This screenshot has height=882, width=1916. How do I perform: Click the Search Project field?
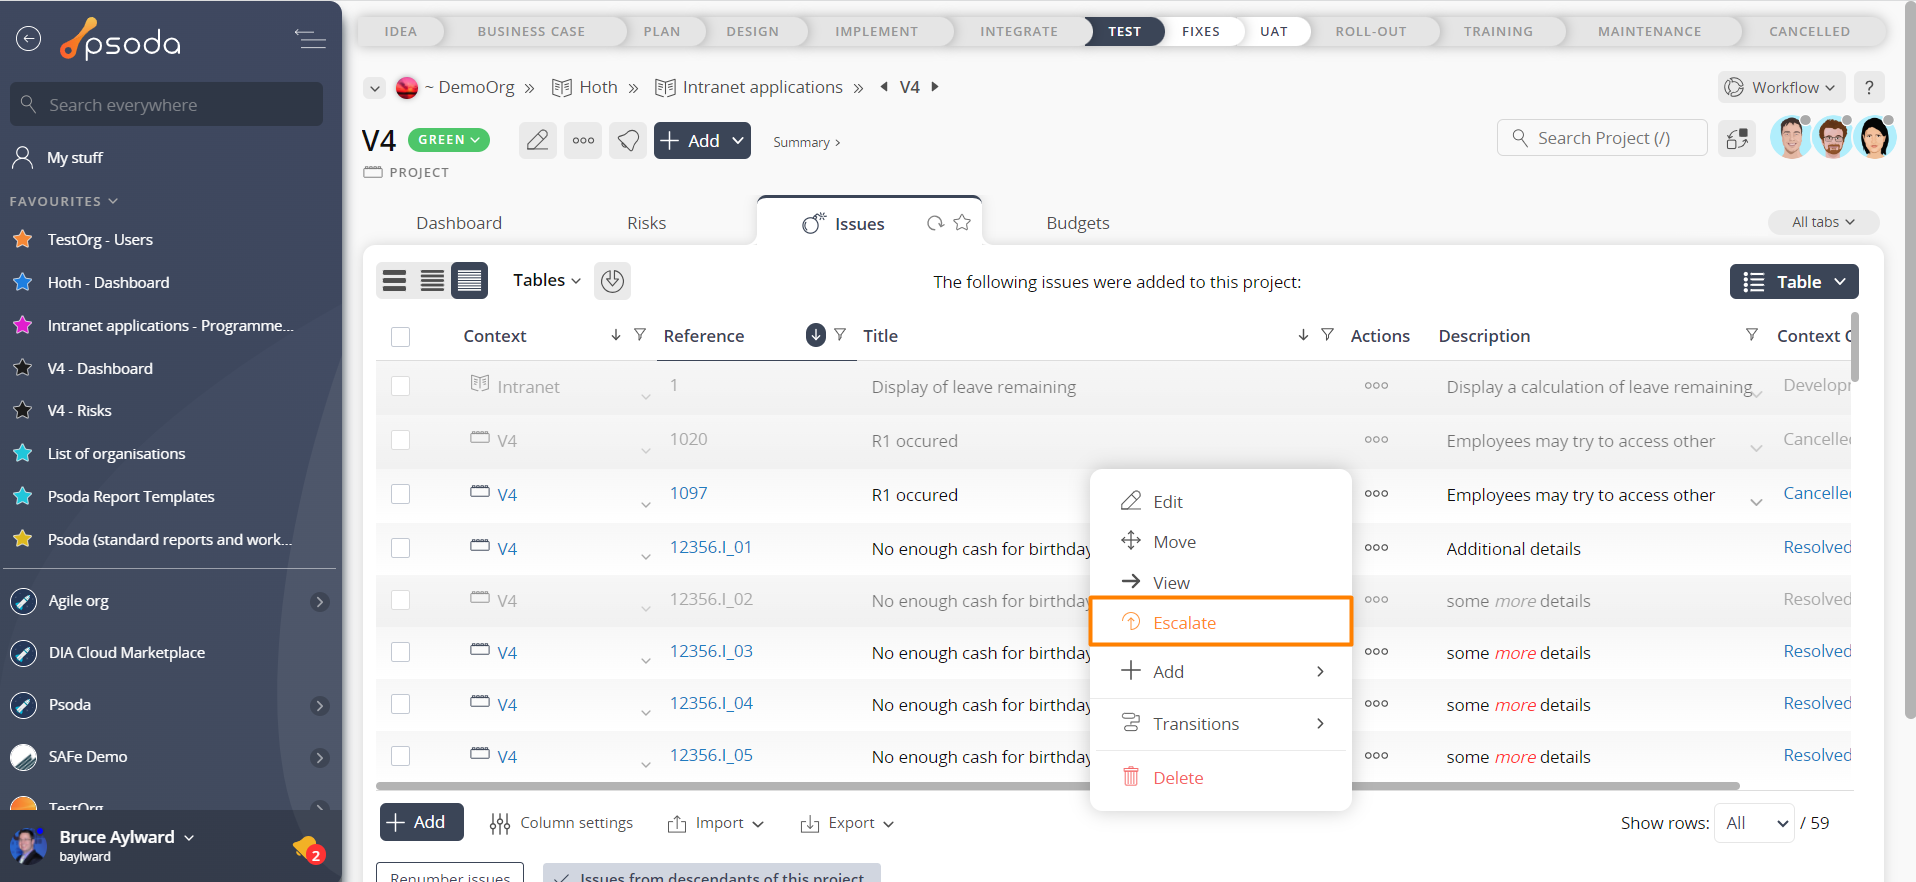coord(1602,138)
